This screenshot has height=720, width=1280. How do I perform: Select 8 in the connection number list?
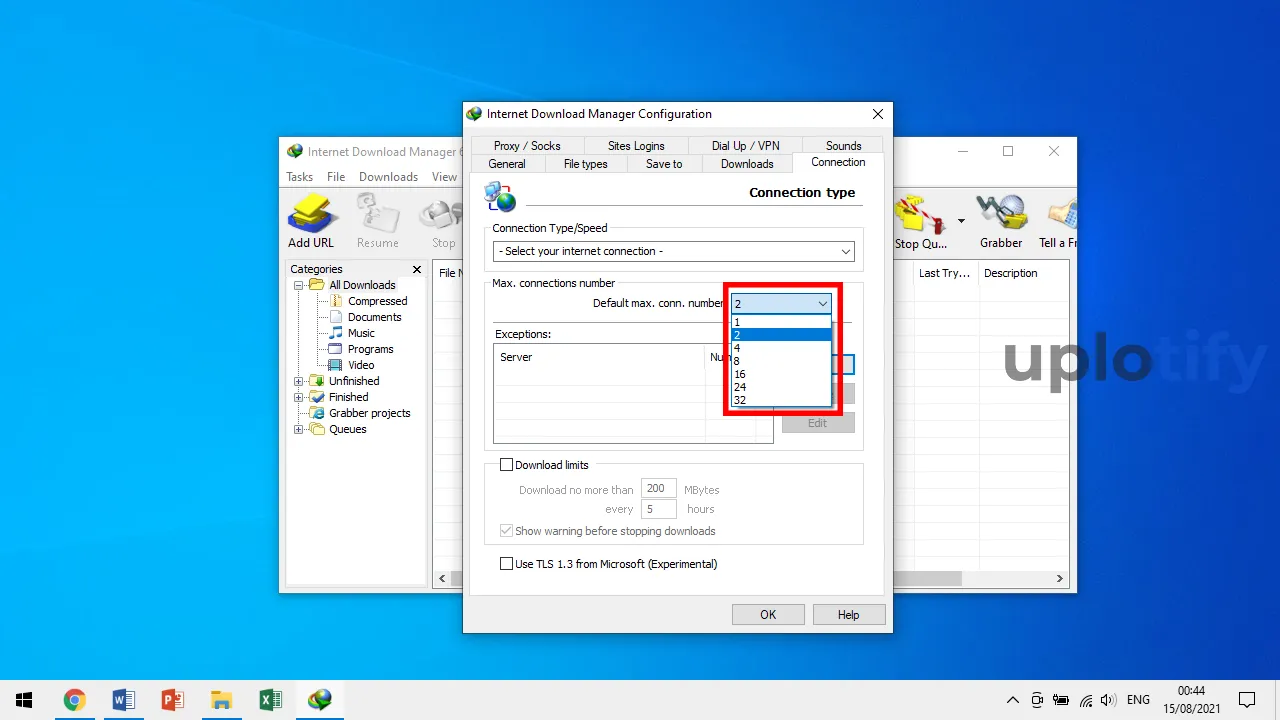[781, 361]
